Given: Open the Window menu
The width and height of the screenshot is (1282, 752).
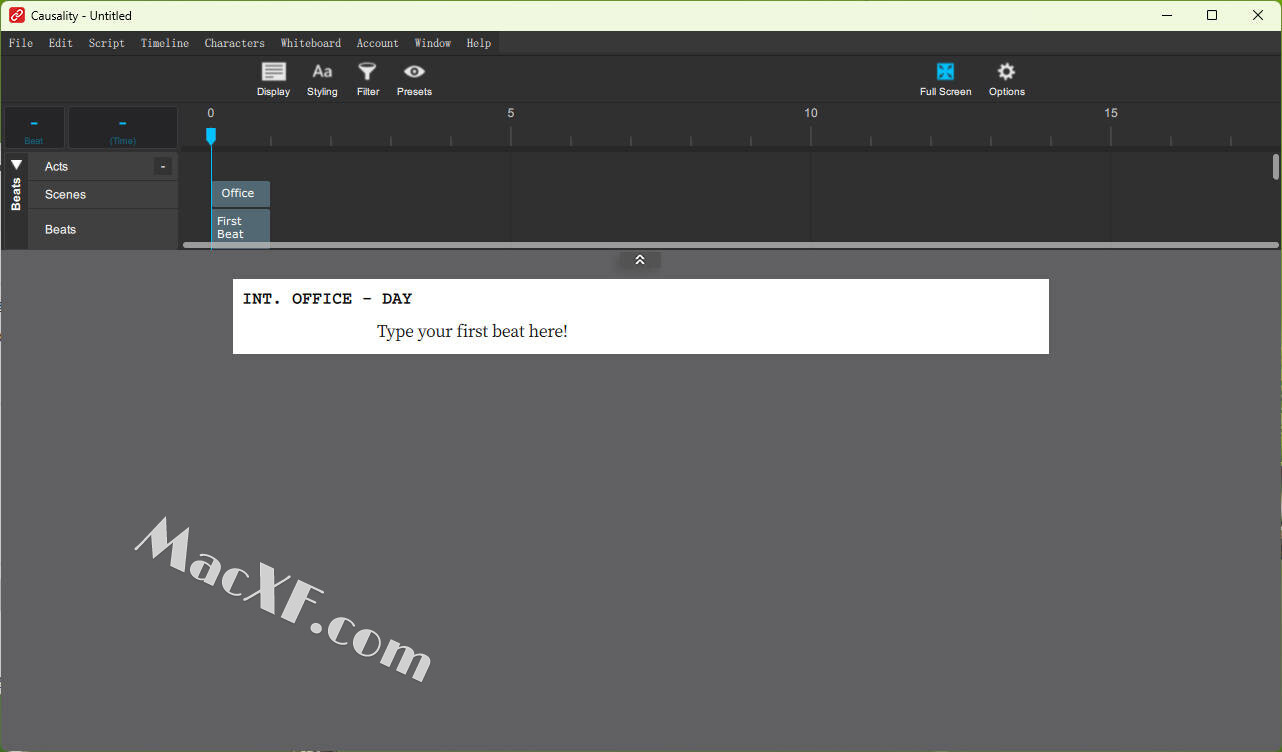Looking at the screenshot, I should [x=433, y=43].
